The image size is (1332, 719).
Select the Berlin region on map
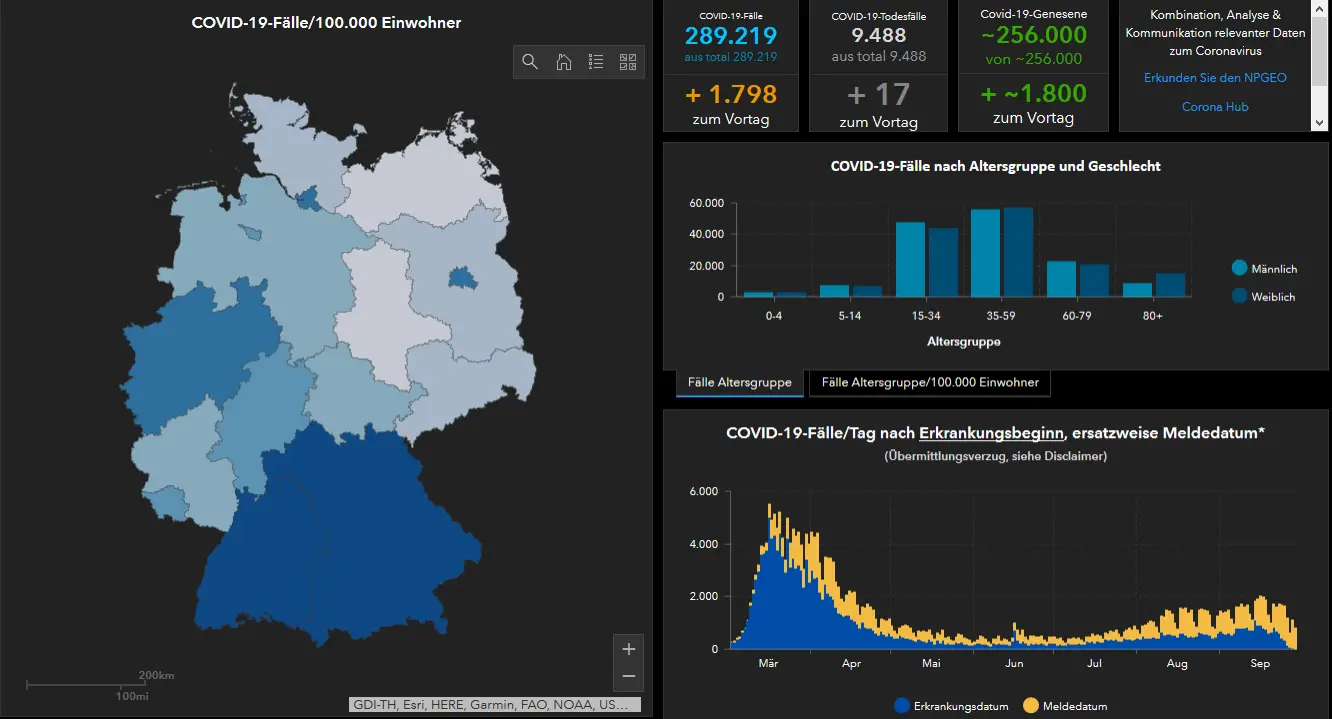click(461, 277)
